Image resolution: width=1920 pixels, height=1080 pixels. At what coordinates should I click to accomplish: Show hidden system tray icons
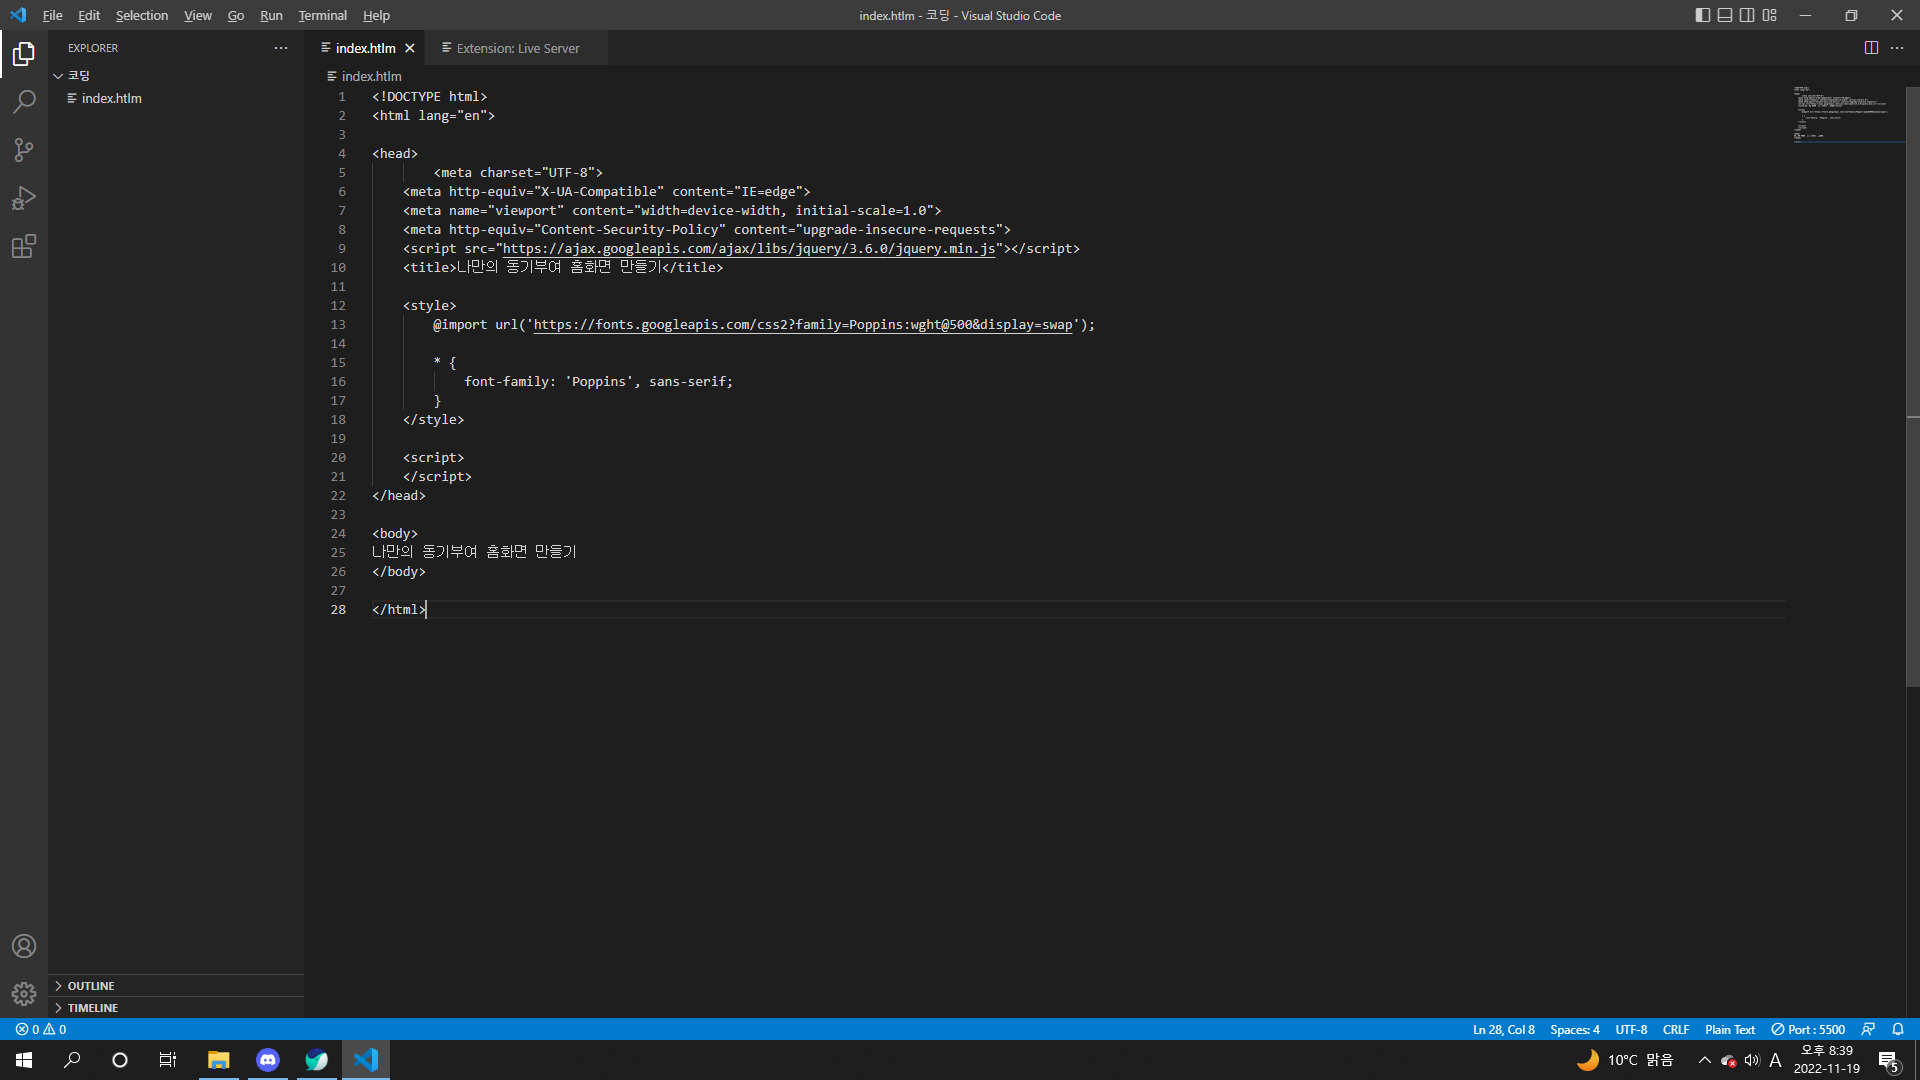click(1704, 1060)
